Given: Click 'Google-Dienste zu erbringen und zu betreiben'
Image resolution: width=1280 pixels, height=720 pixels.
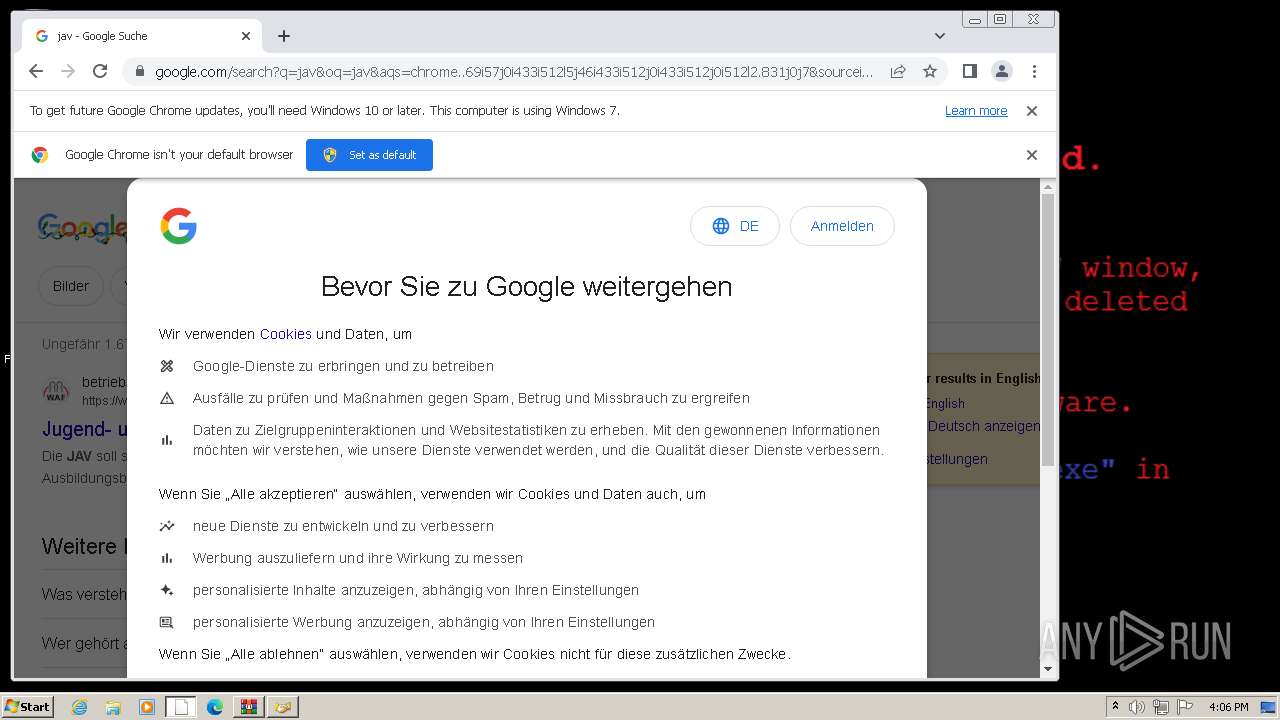Looking at the screenshot, I should (x=343, y=366).
